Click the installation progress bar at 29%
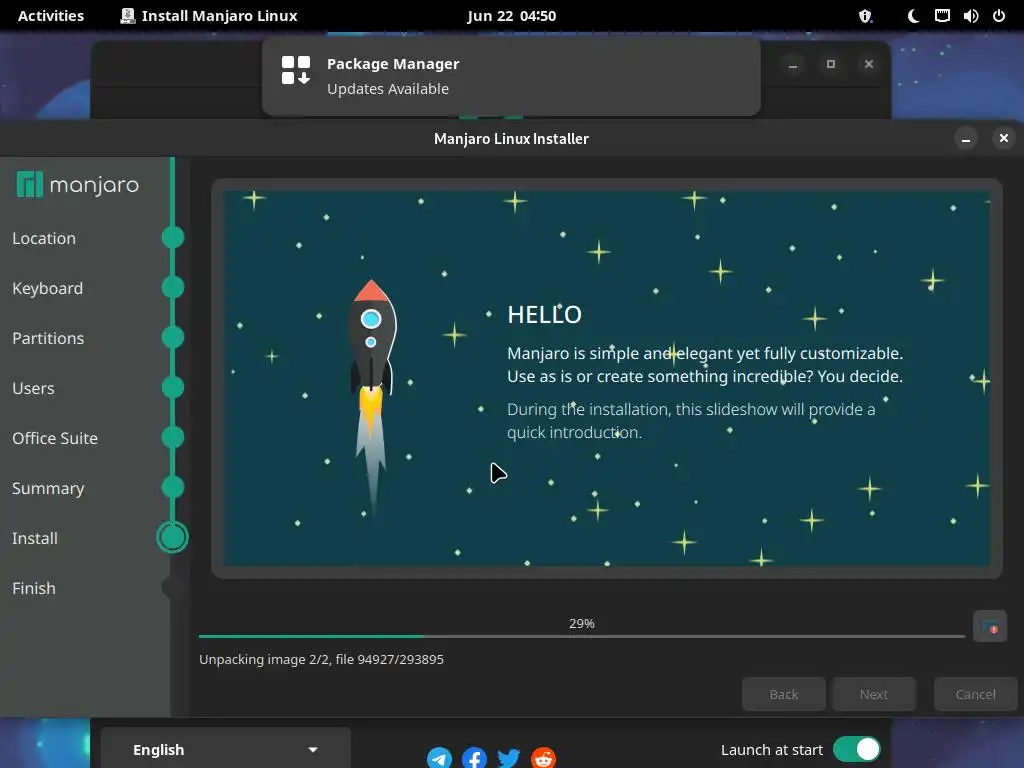The width and height of the screenshot is (1024, 768). tap(581, 635)
